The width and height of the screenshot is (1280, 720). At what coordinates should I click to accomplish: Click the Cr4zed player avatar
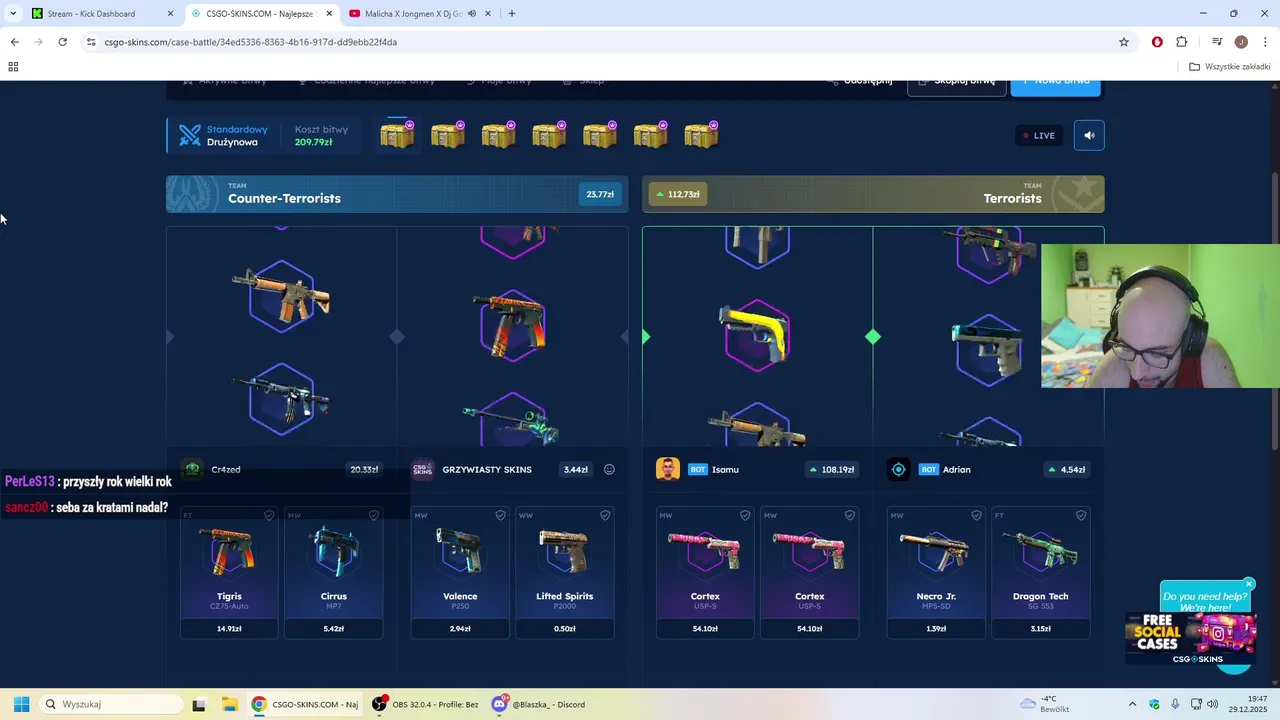(x=193, y=469)
